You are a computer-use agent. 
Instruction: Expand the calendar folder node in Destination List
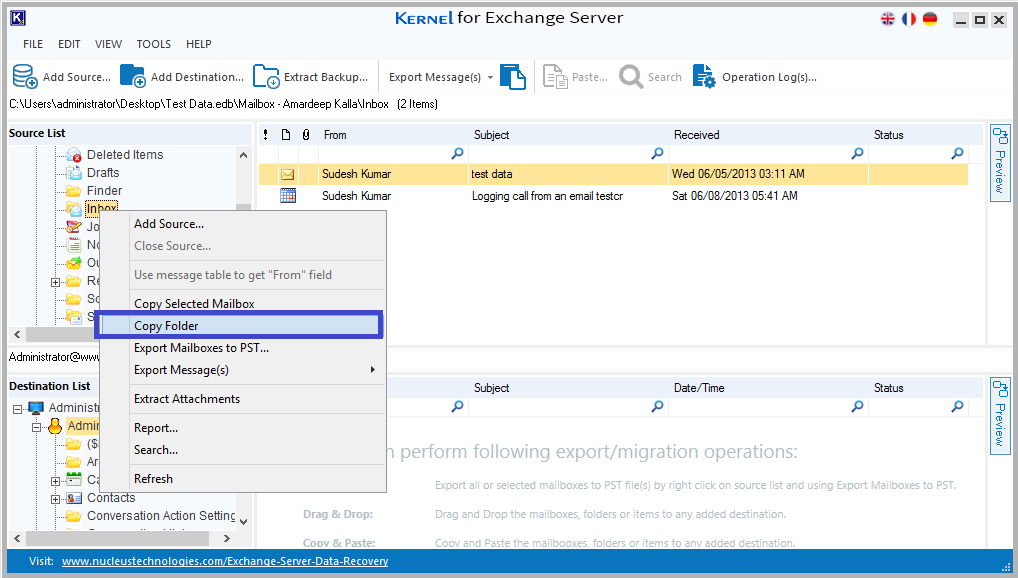[56, 481]
